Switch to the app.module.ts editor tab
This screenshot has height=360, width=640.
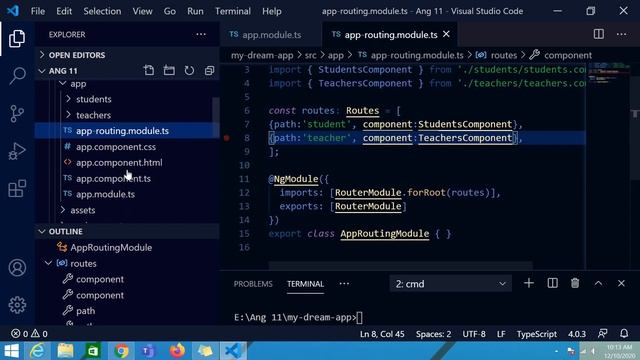click(271, 35)
